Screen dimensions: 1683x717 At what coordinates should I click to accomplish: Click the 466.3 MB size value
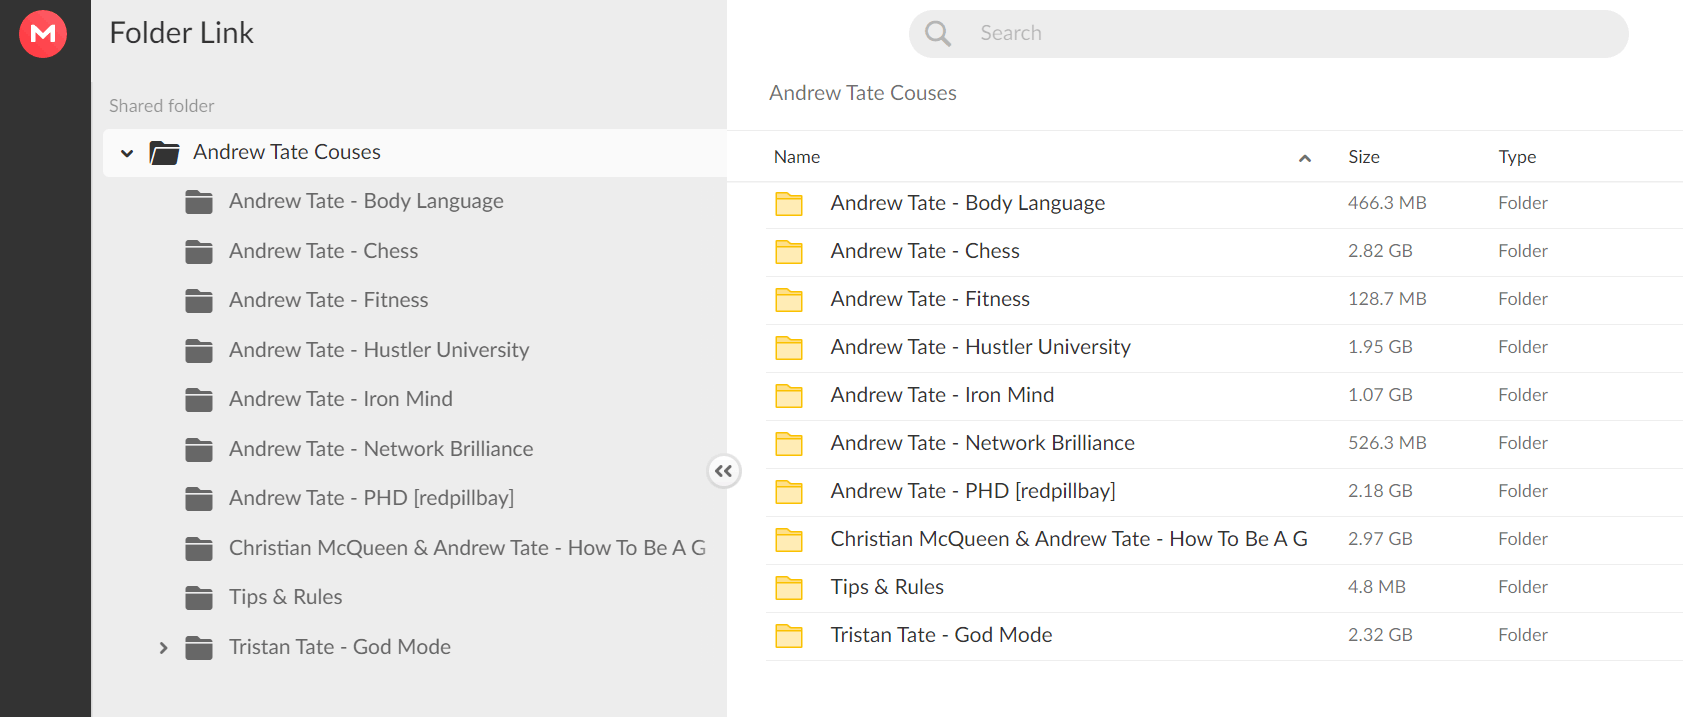coord(1387,203)
